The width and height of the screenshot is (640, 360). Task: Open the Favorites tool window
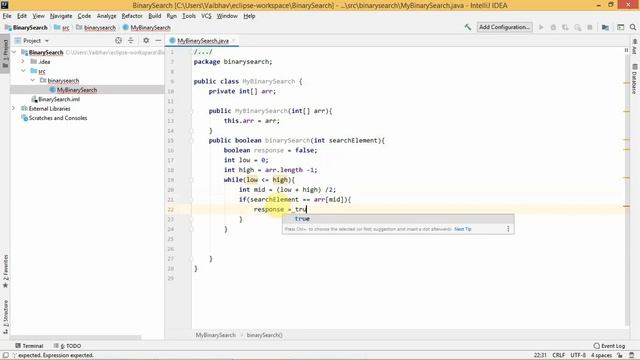5,271
